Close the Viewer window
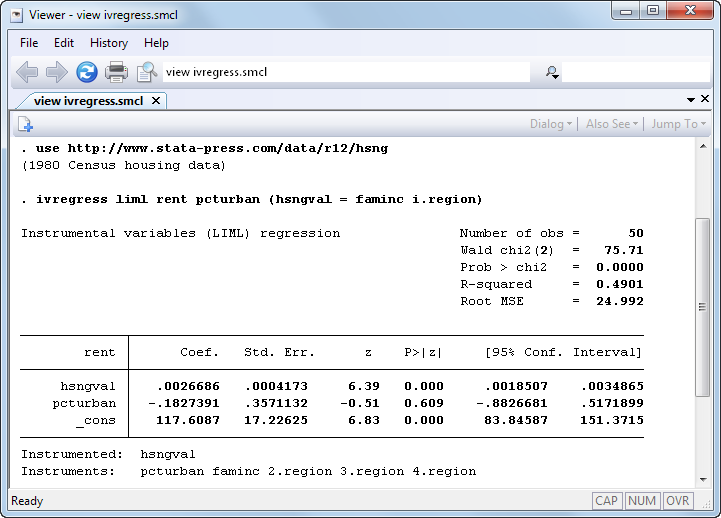Screen dimensions: 721x518 click(690, 11)
